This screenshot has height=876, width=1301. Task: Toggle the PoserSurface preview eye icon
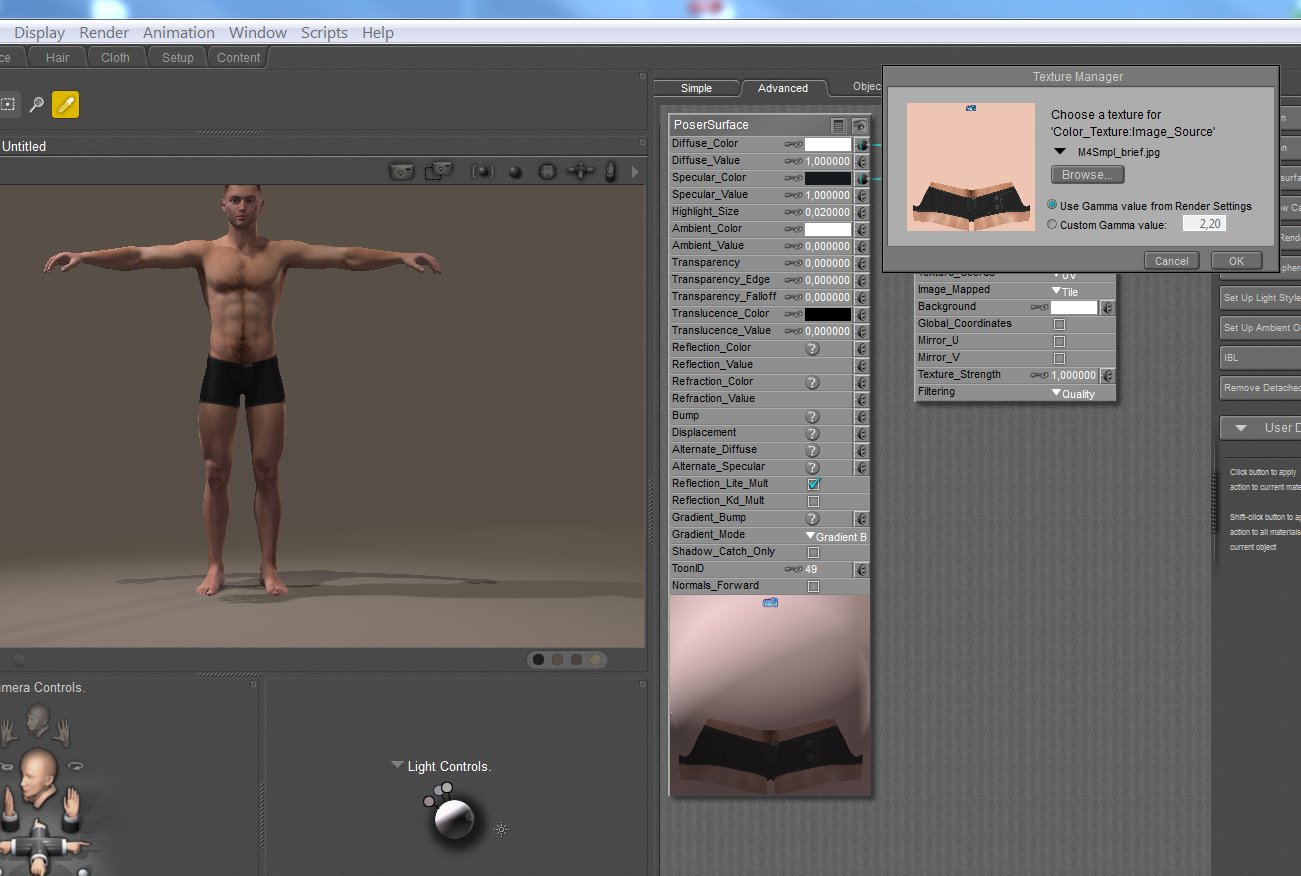(859, 126)
